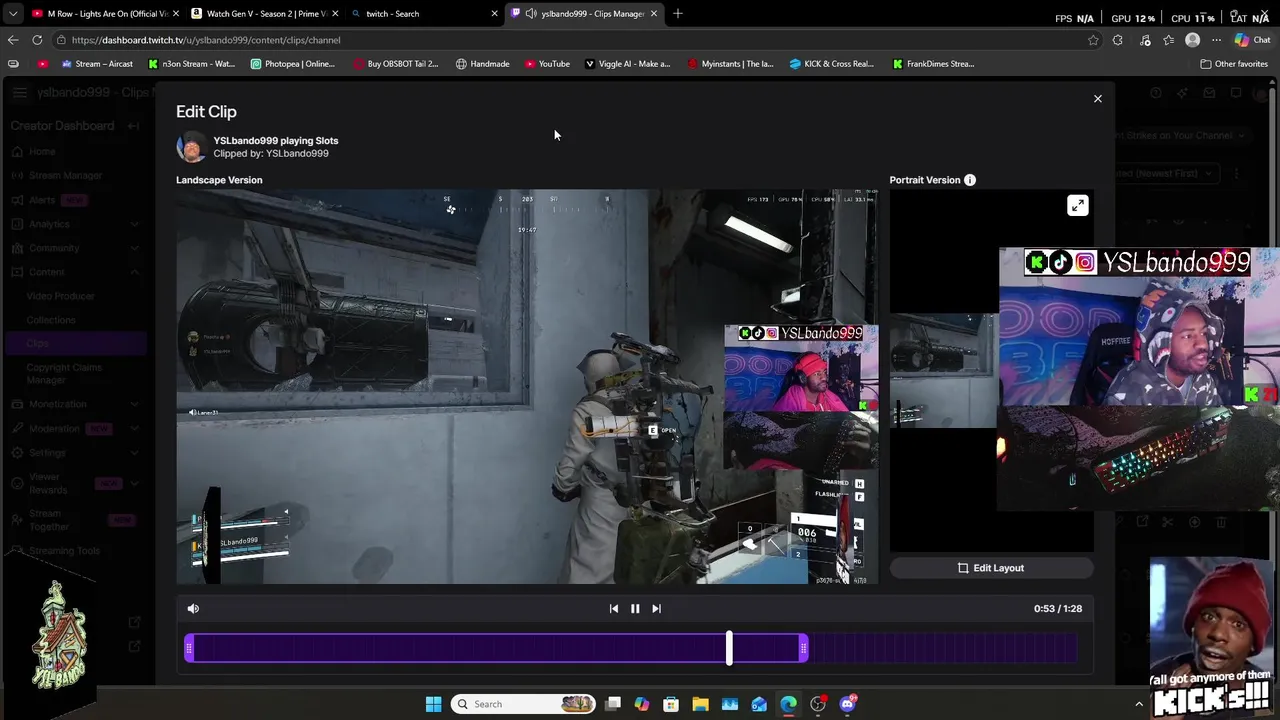Image resolution: width=1280 pixels, height=720 pixels.
Task: Open the Handmade bookmark
Action: (482, 64)
